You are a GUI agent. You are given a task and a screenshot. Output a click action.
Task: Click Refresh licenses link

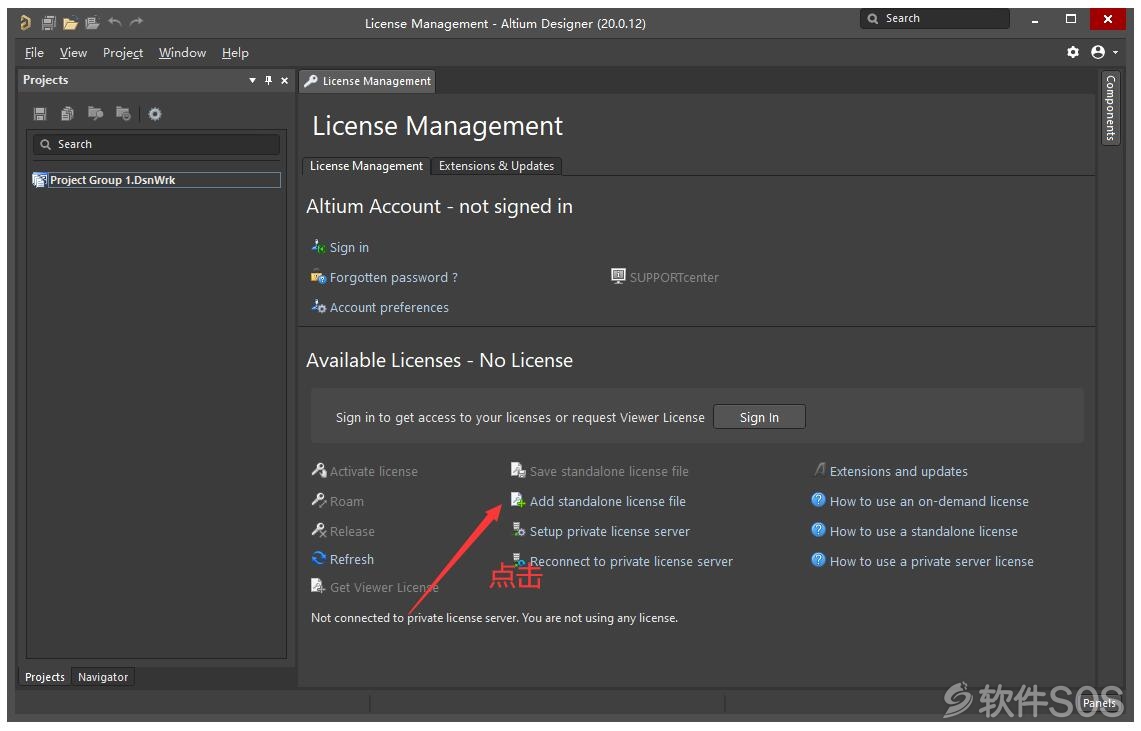(351, 559)
